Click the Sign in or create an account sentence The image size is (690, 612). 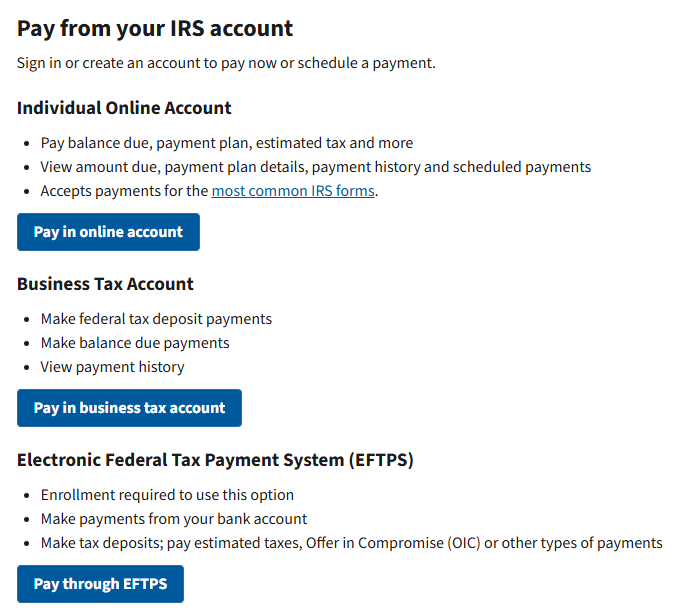[x=226, y=63]
